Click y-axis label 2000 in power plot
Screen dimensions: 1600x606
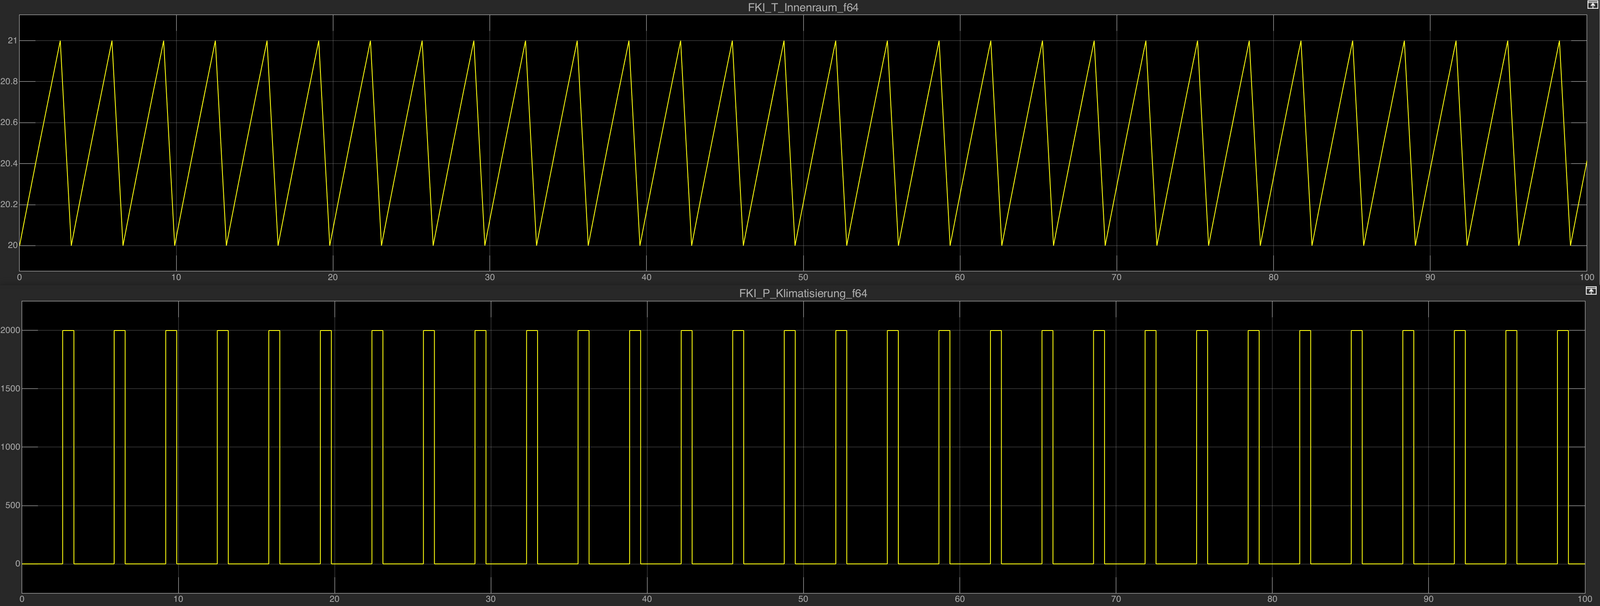click(x=10, y=331)
